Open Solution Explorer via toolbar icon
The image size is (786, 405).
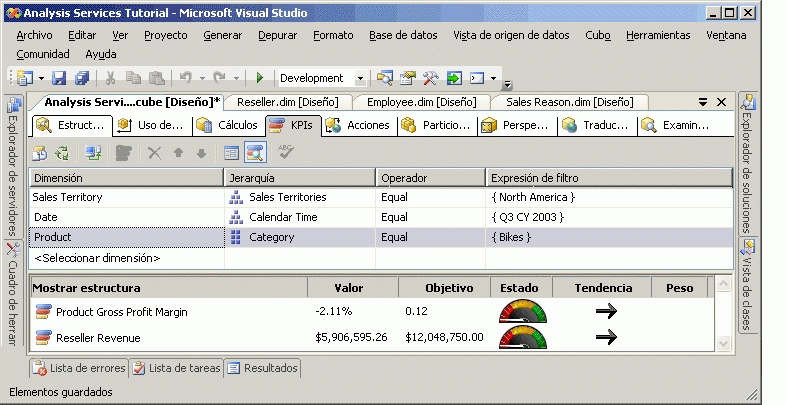[384, 78]
